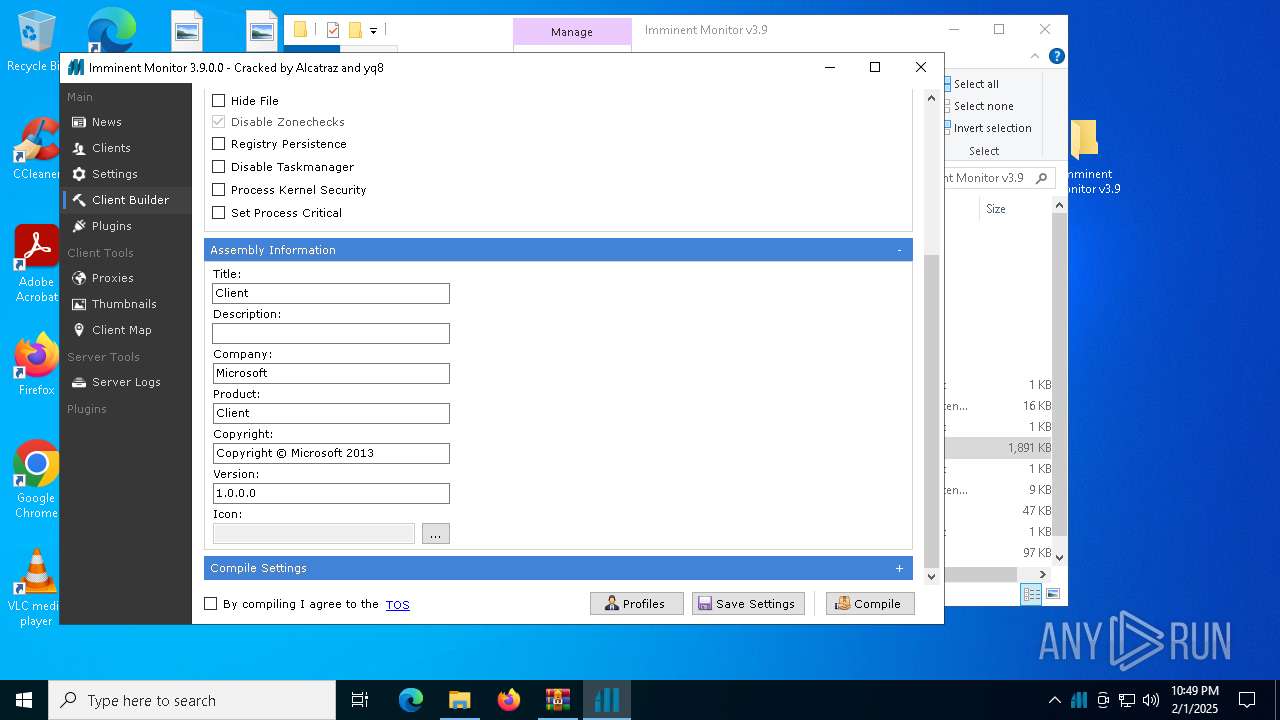Enable the Hide File checkbox
Screen dimensions: 1280x720
point(219,101)
